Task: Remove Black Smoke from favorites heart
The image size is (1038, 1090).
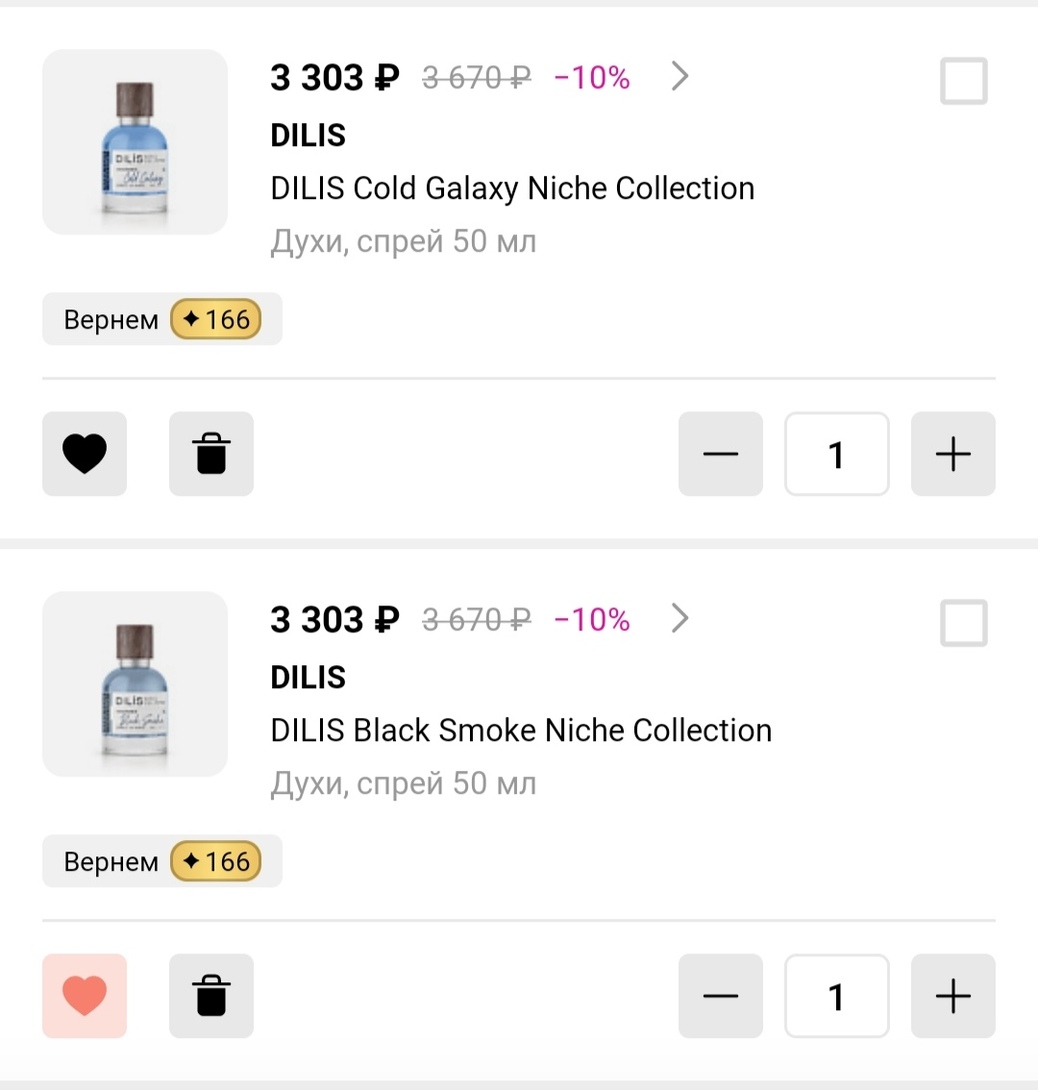Action: (84, 996)
